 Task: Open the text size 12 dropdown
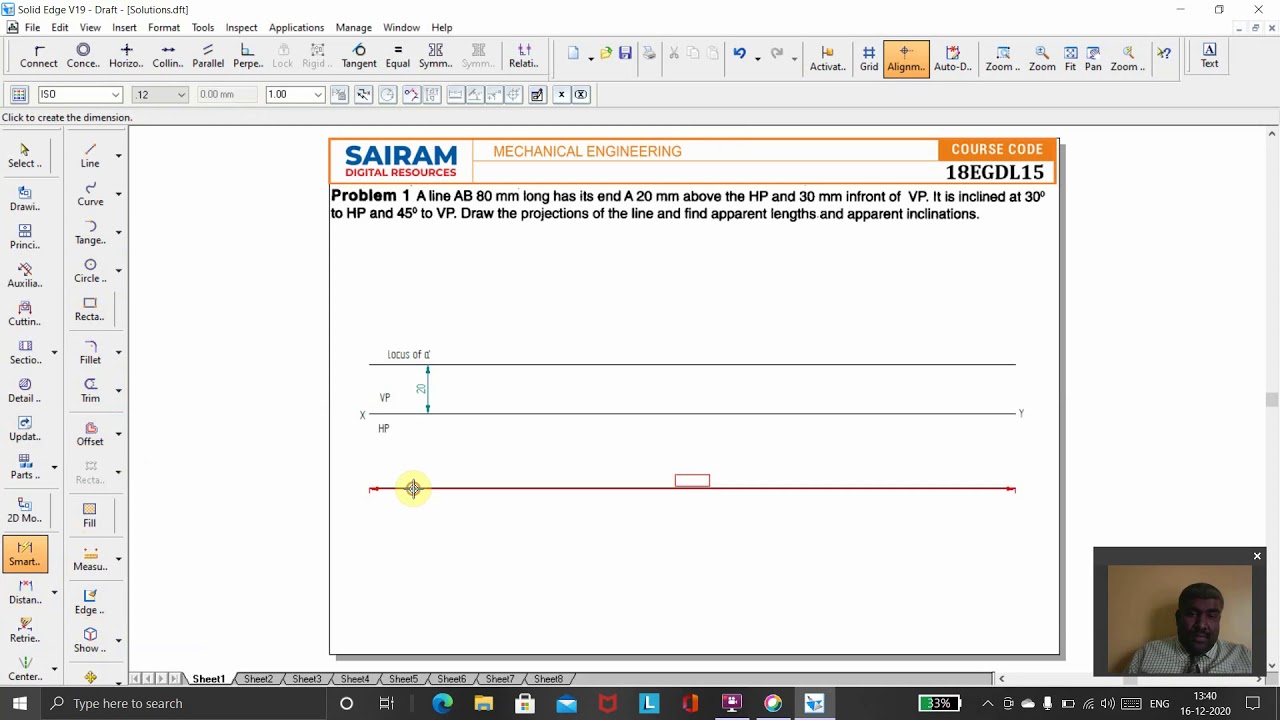pos(181,94)
